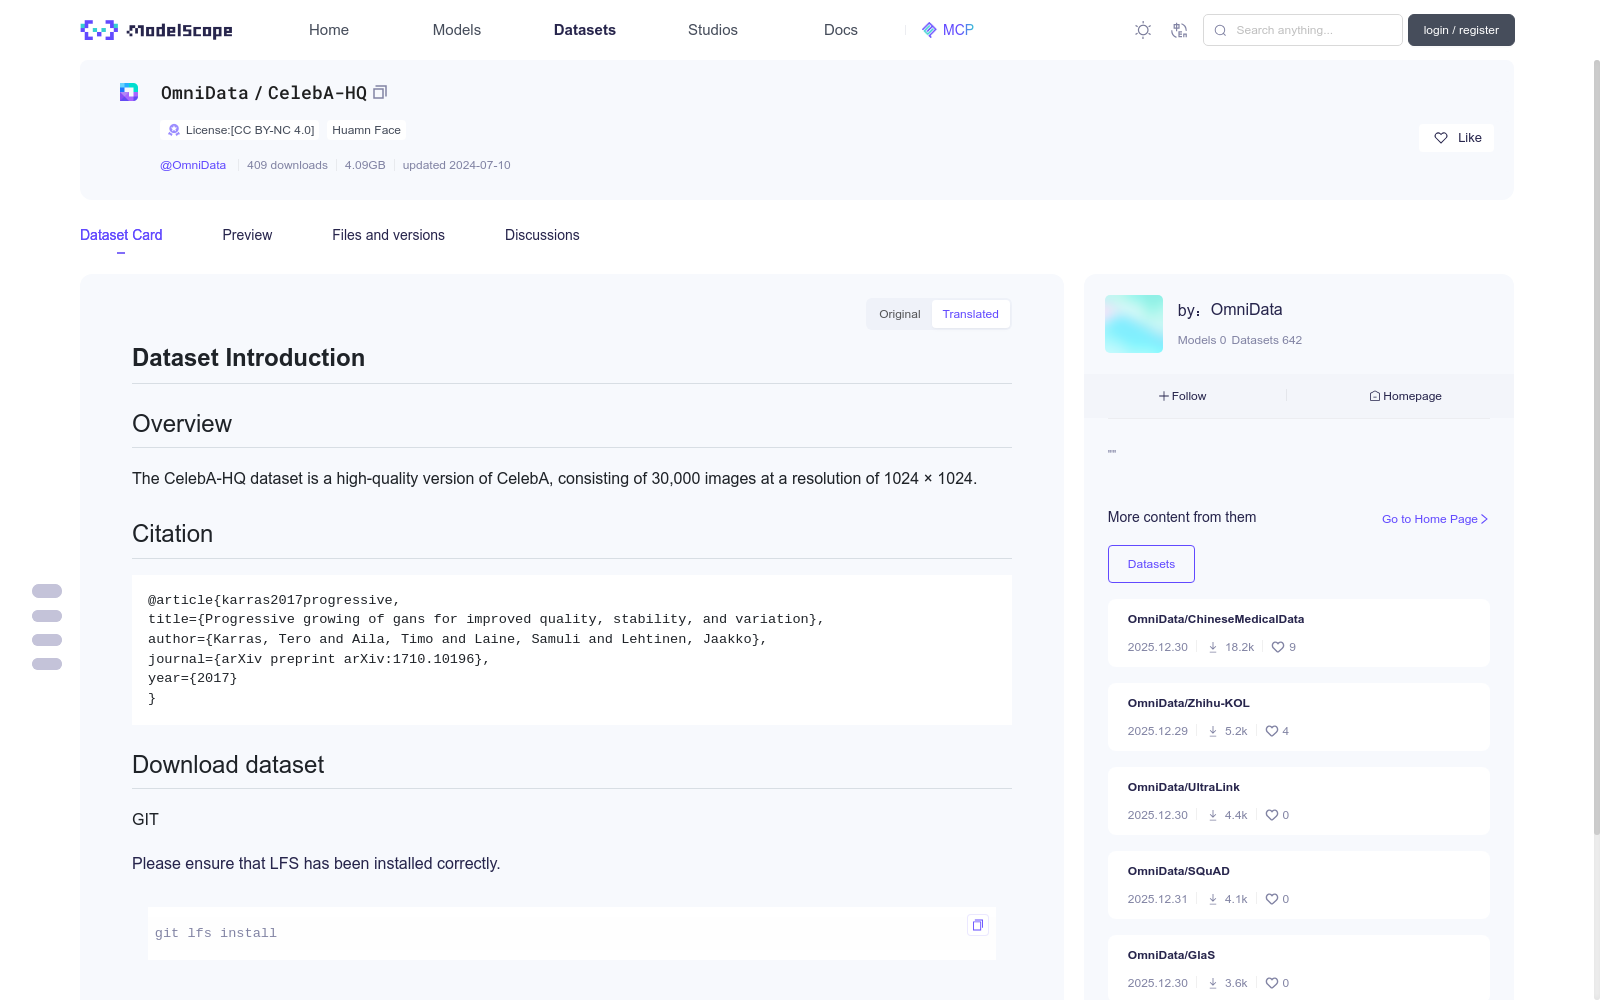Open the Files and versions tab
1600x1000 pixels.
388,235
